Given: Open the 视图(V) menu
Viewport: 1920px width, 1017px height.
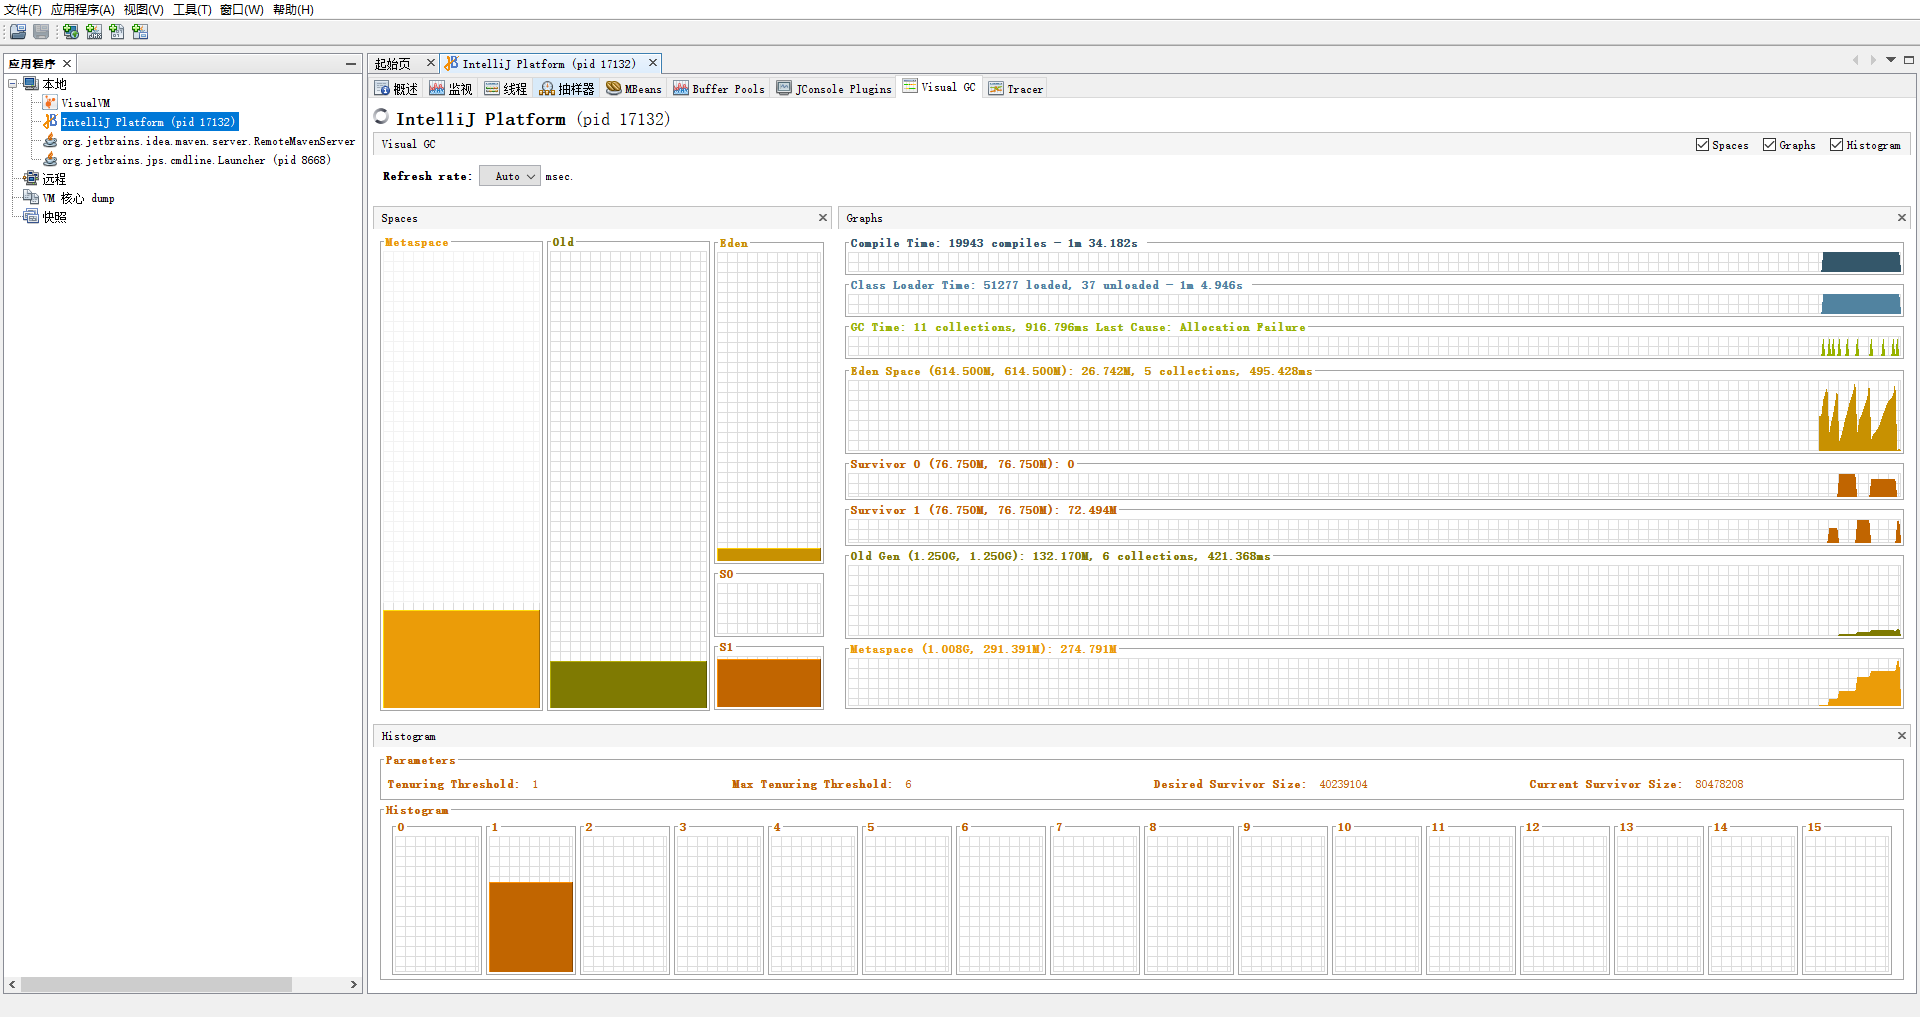Looking at the screenshot, I should tap(144, 9).
